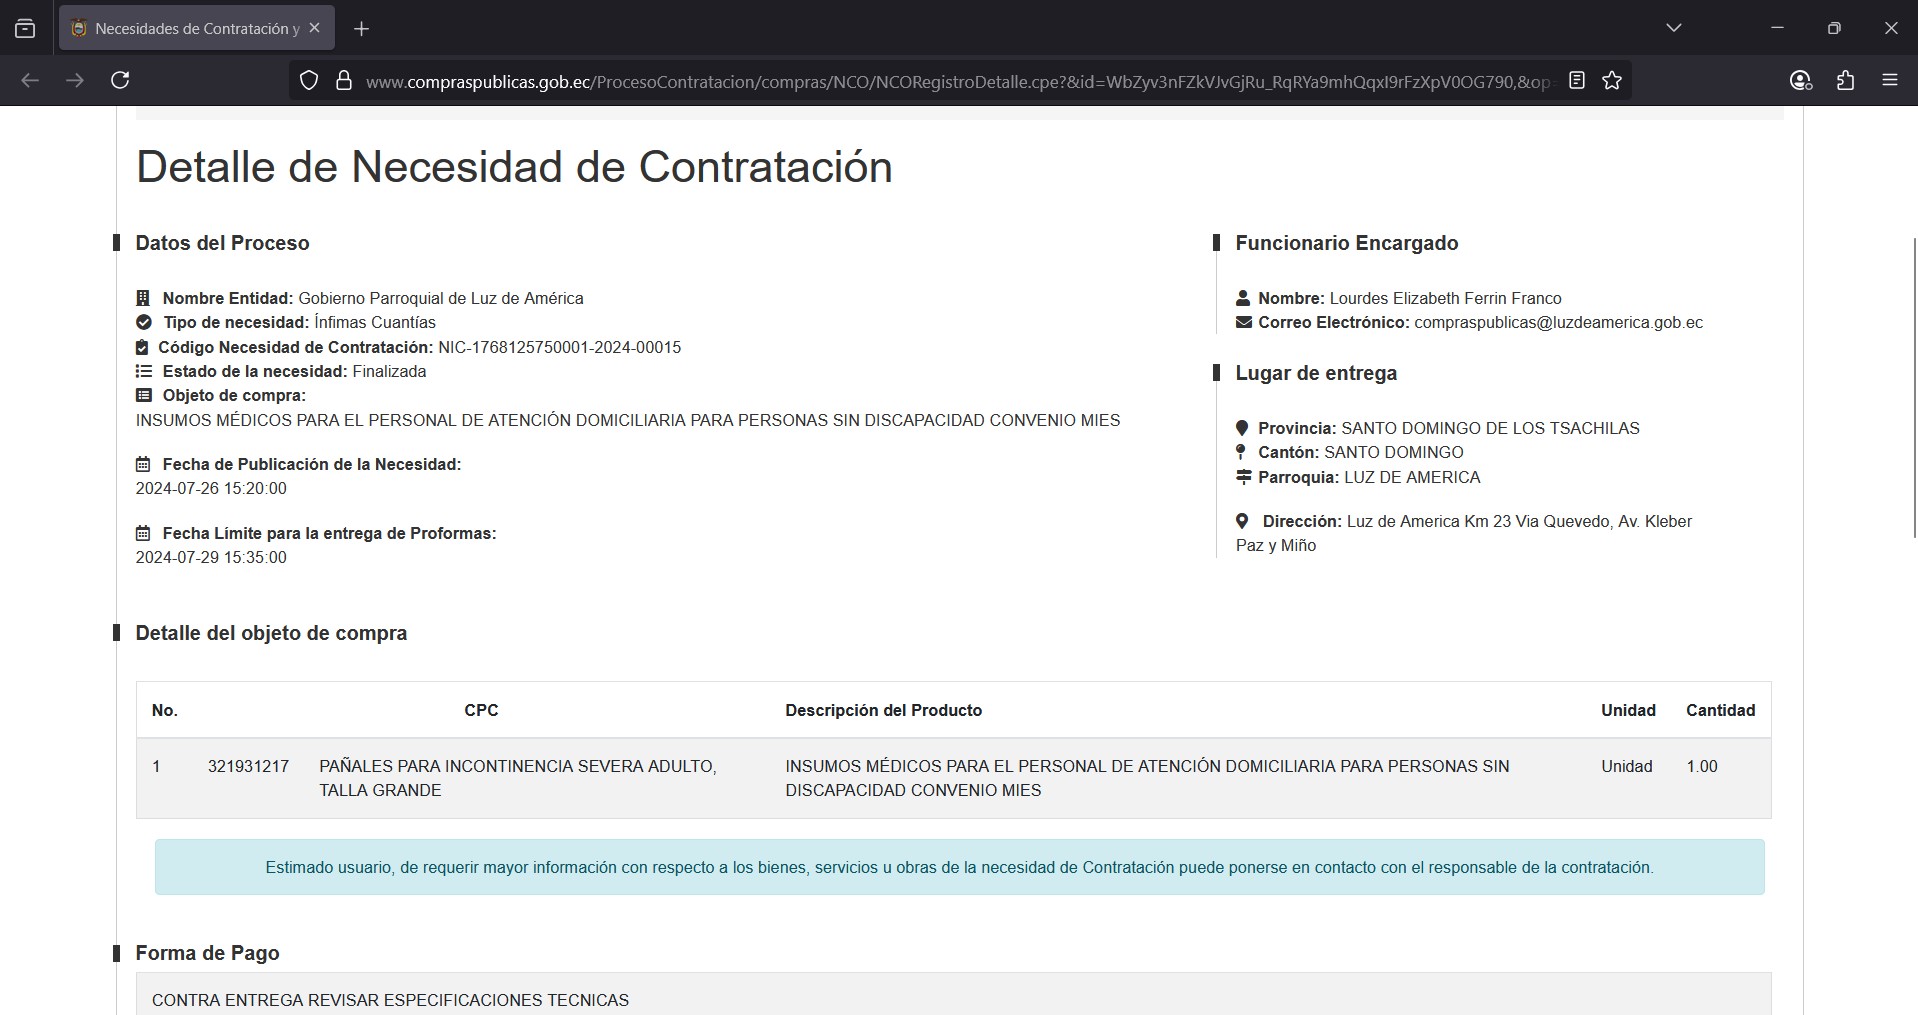Click the Firefox tab overview icon
Viewport: 1918px width, 1015px height.
coord(25,29)
